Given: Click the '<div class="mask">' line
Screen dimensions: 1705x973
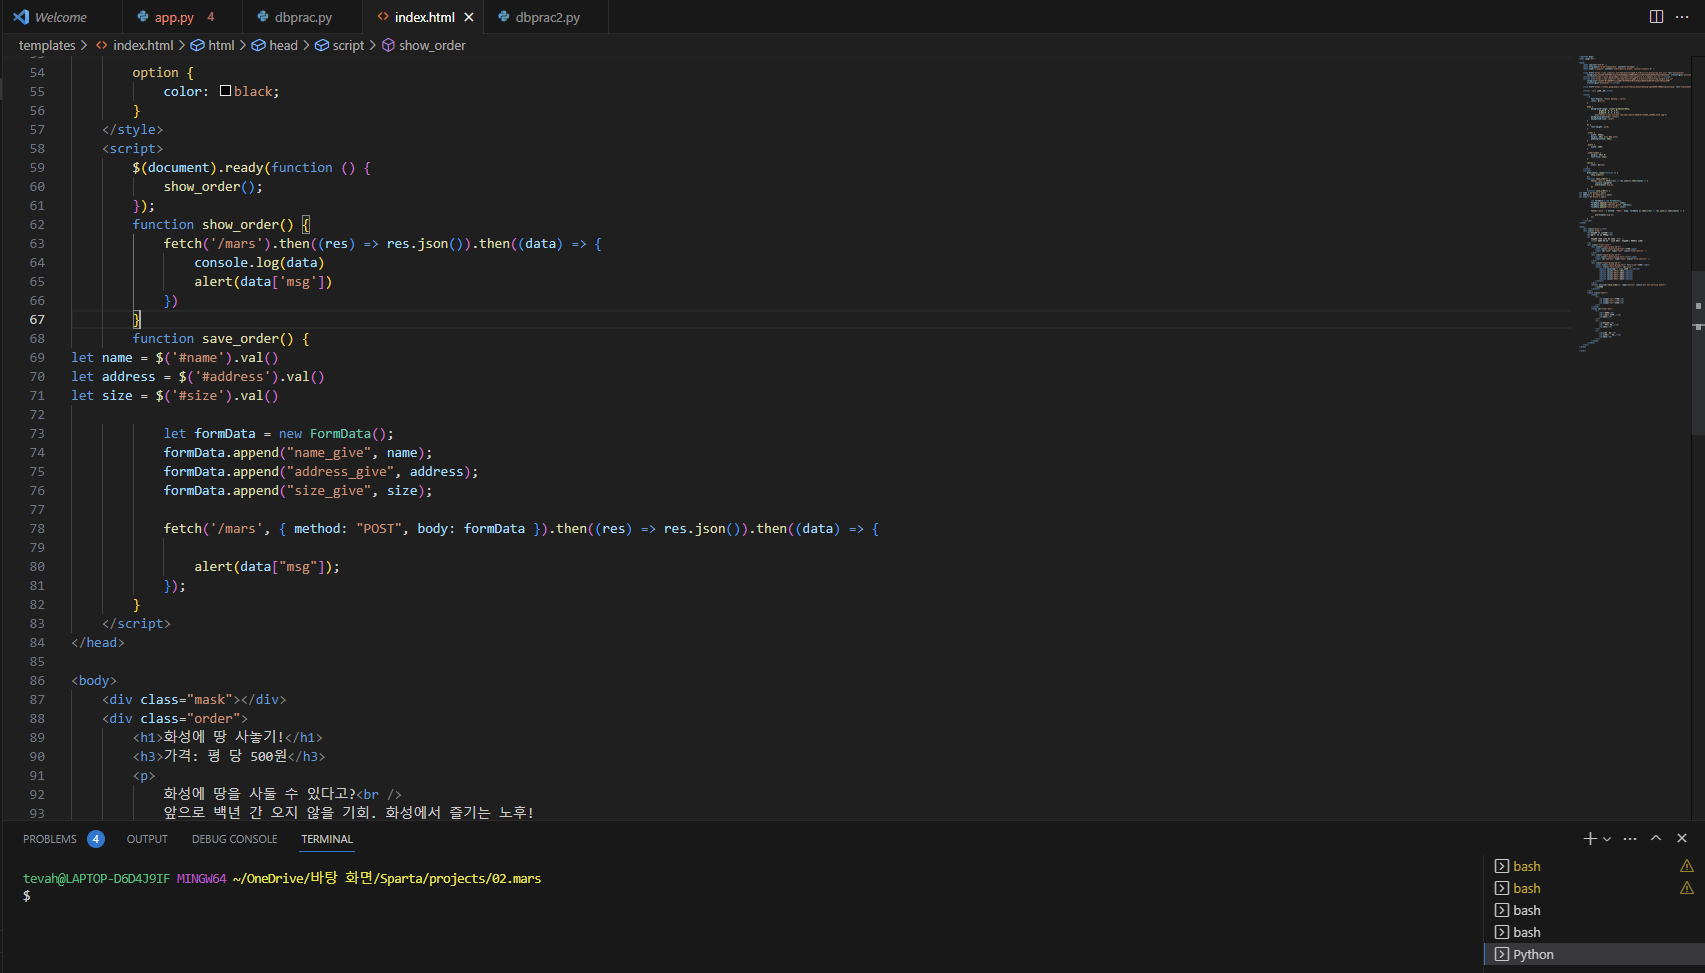Looking at the screenshot, I should point(194,699).
